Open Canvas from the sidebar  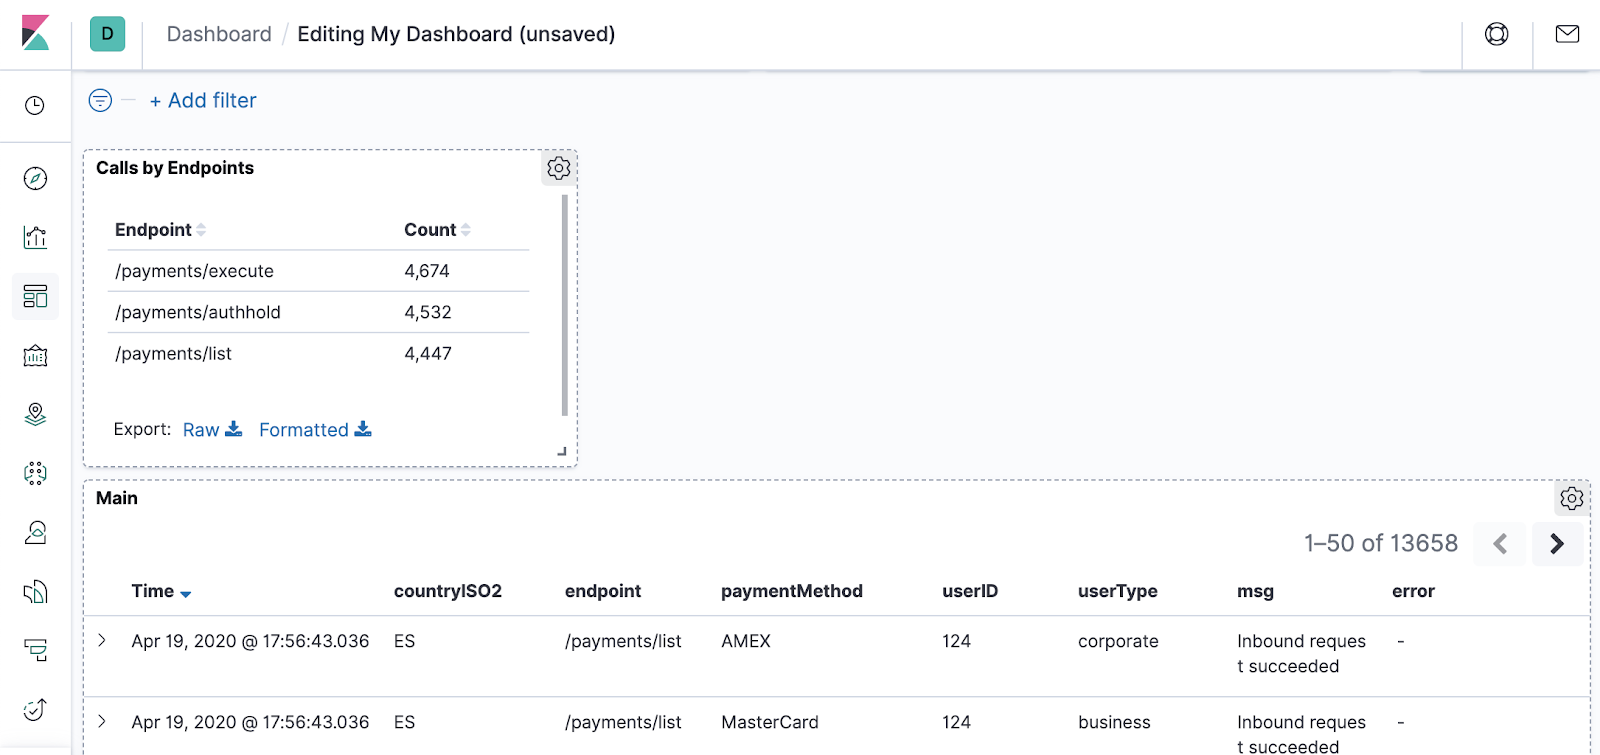35,355
